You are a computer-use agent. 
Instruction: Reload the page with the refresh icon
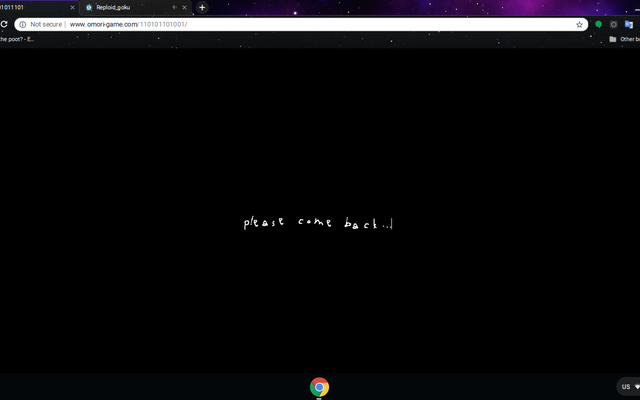4,24
